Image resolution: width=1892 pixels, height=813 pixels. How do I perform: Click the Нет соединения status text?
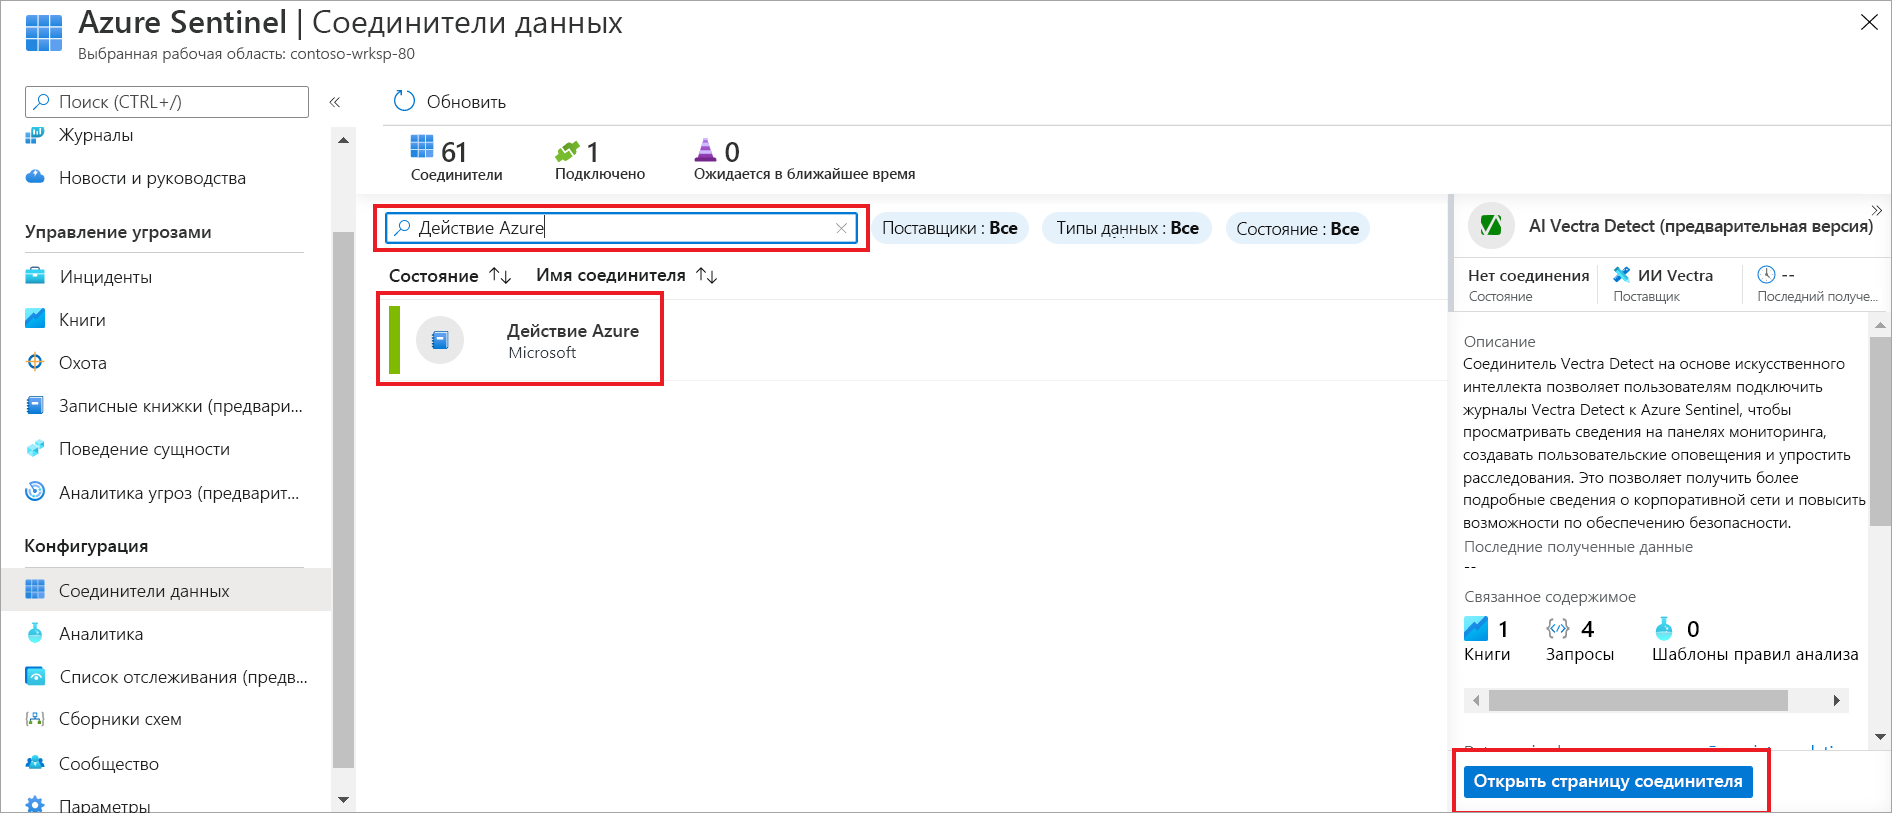point(1528,275)
